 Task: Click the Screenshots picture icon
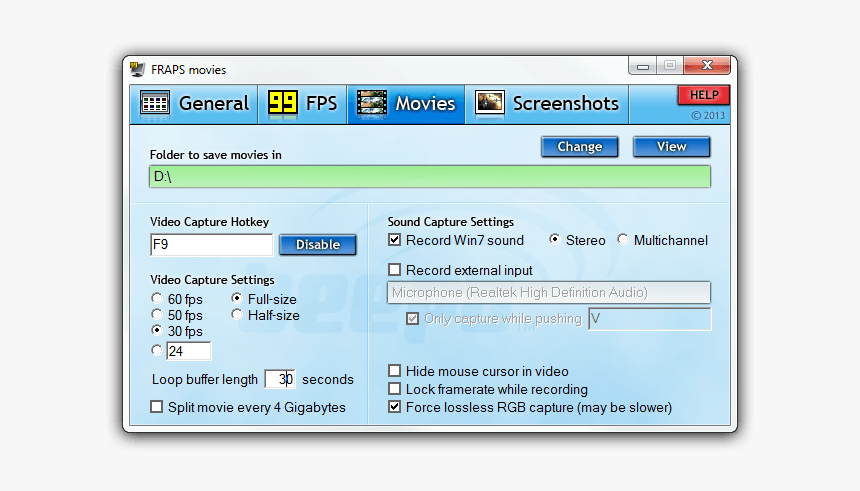(x=489, y=103)
